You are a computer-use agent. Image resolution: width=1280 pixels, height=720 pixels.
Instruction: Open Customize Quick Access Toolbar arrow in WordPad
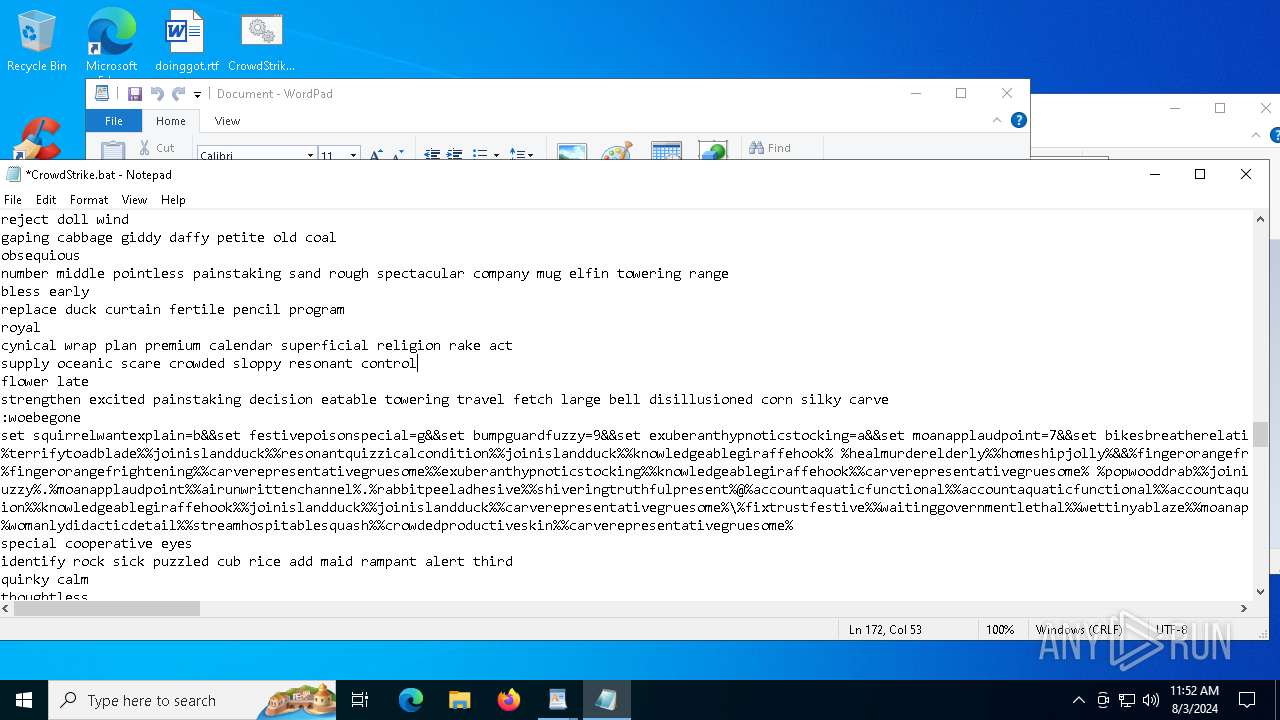pyautogui.click(x=197, y=94)
